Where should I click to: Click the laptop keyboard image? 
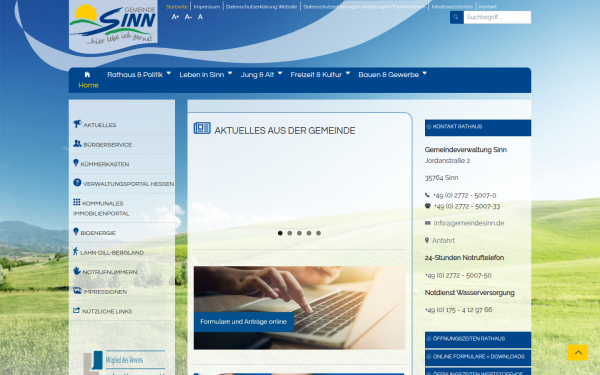pyautogui.click(x=299, y=308)
